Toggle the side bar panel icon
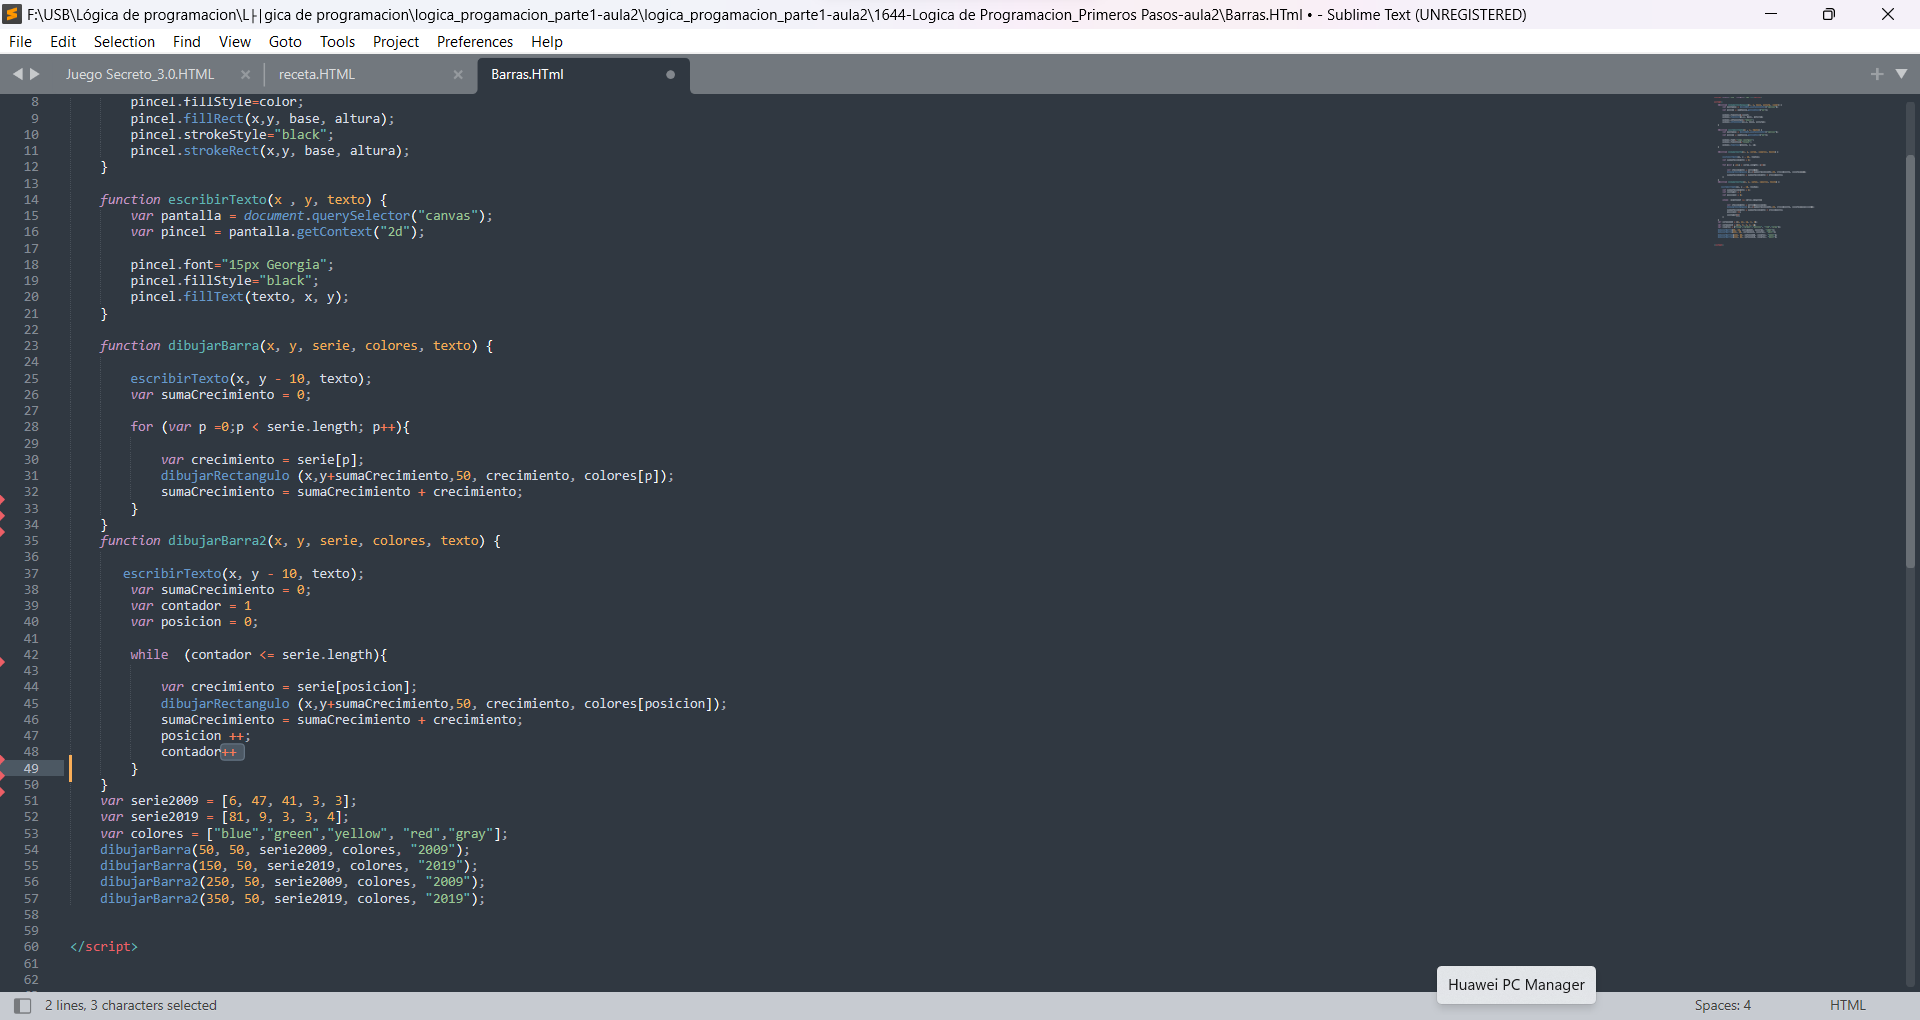Viewport: 1920px width, 1020px height. (x=22, y=1006)
